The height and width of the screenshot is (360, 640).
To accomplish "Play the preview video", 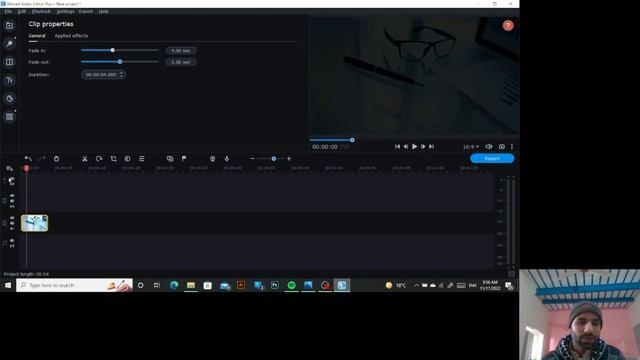I will pyautogui.click(x=415, y=147).
